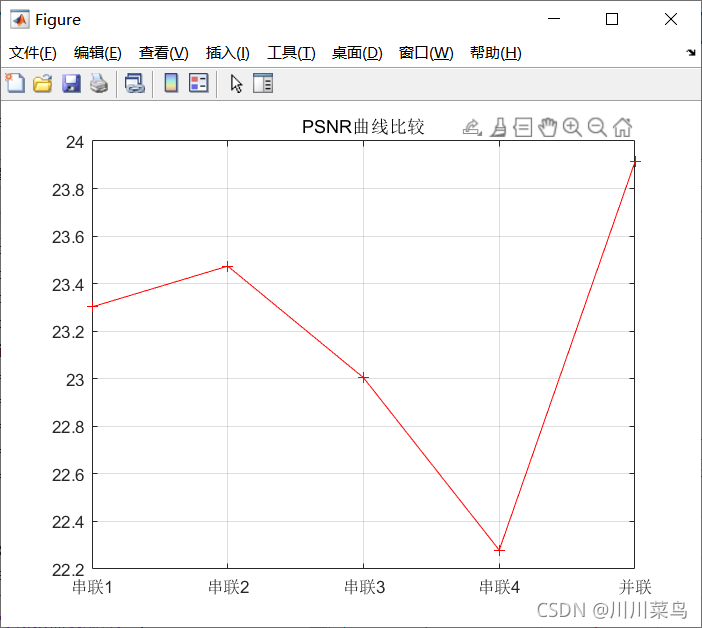This screenshot has height=628, width=702.
Task: Dock the figure using the corner arrow
Action: [691, 52]
